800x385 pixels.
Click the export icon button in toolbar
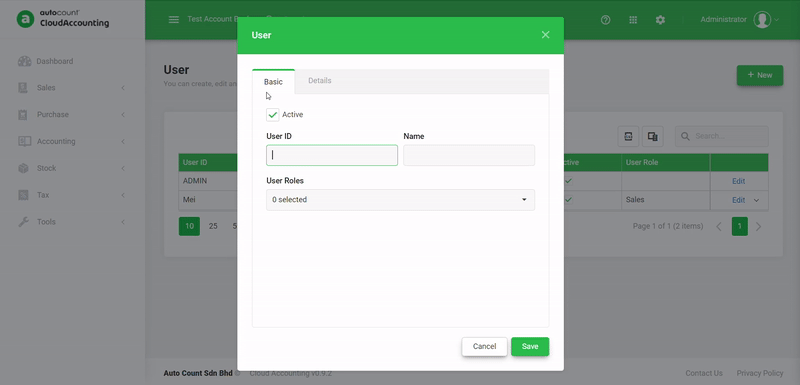click(628, 136)
